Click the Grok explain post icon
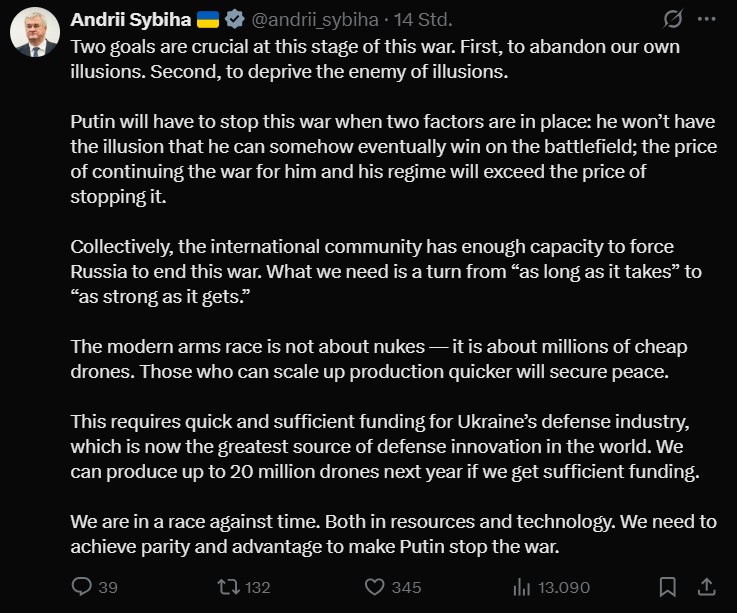Image resolution: width=737 pixels, height=613 pixels. 672,19
